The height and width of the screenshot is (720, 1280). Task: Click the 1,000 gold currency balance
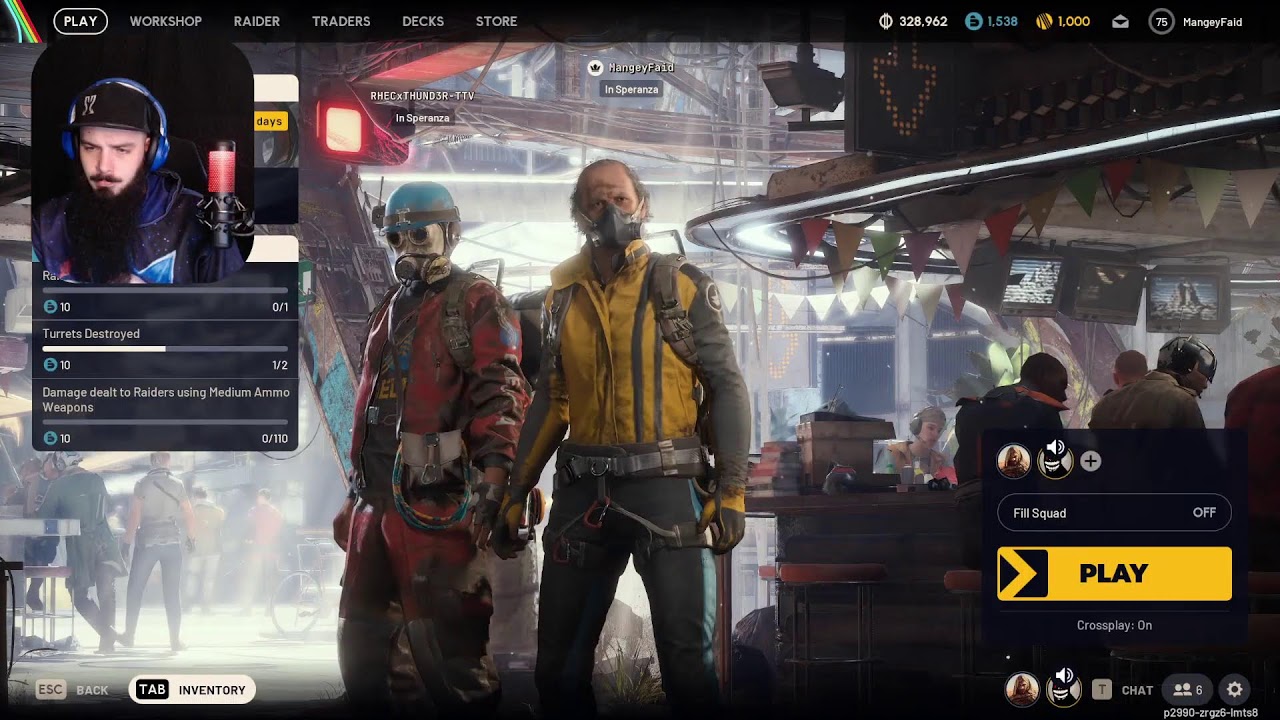click(1074, 21)
